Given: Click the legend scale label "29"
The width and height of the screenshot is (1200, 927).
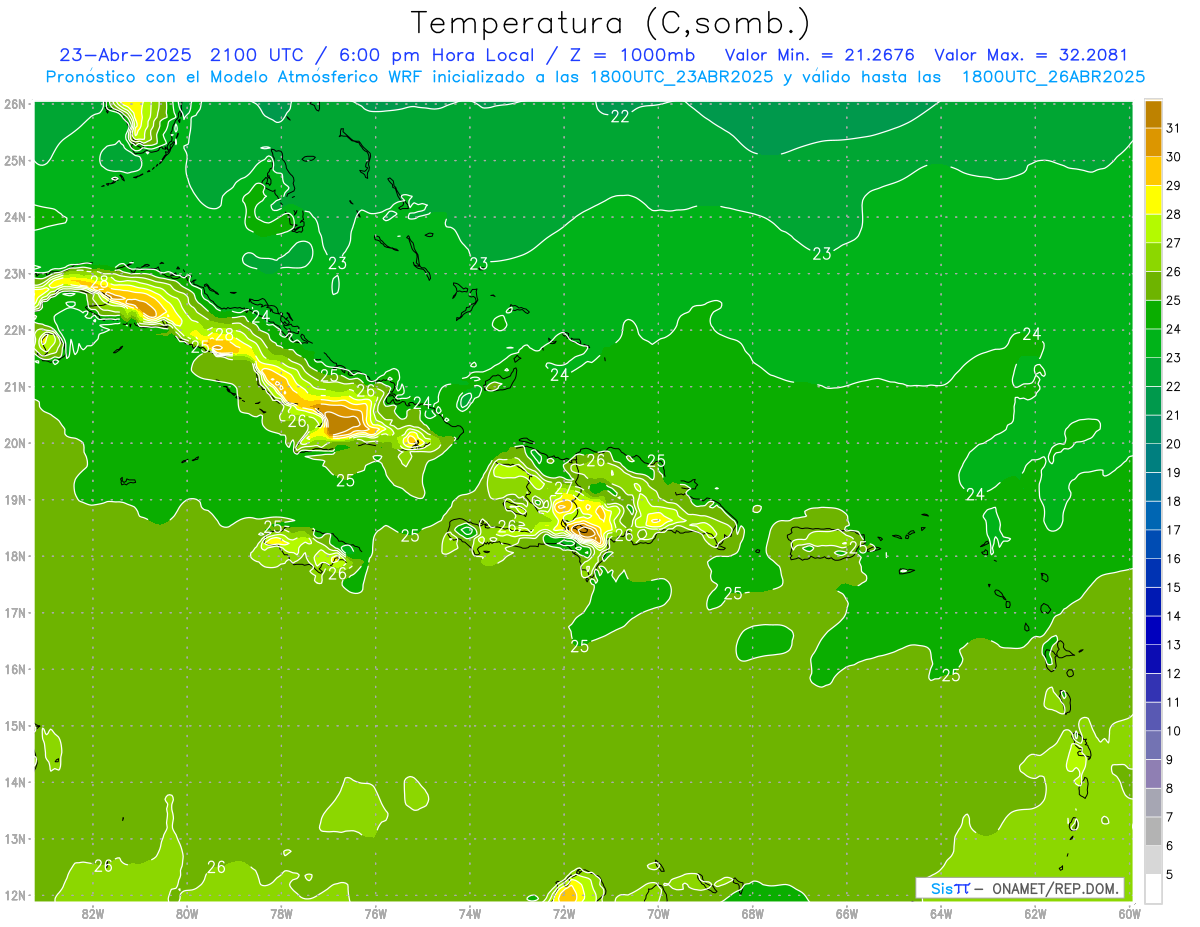Looking at the screenshot, I should point(1173,185).
